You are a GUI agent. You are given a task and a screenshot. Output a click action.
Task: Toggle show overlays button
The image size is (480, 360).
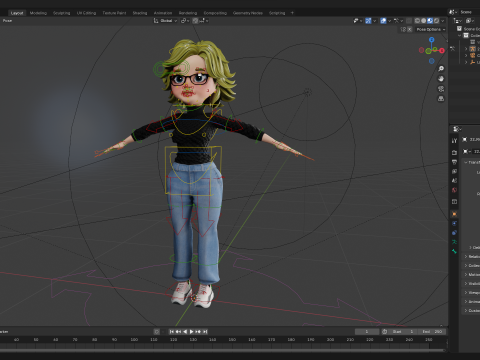pyautogui.click(x=383, y=21)
